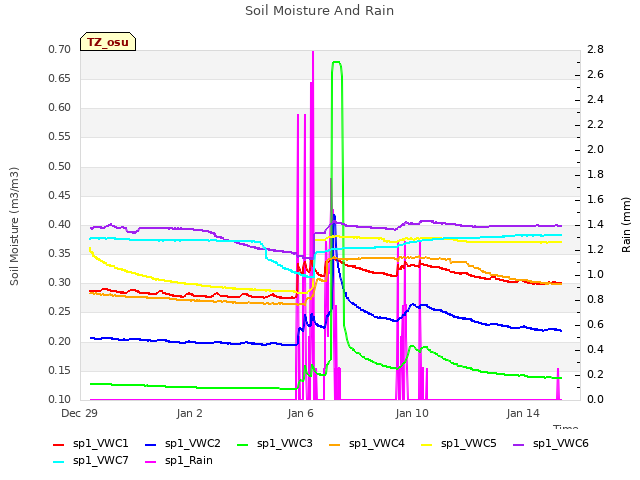Click the Jan 6 x-axis date label
Screen dimensions: 640x480
pos(300,413)
